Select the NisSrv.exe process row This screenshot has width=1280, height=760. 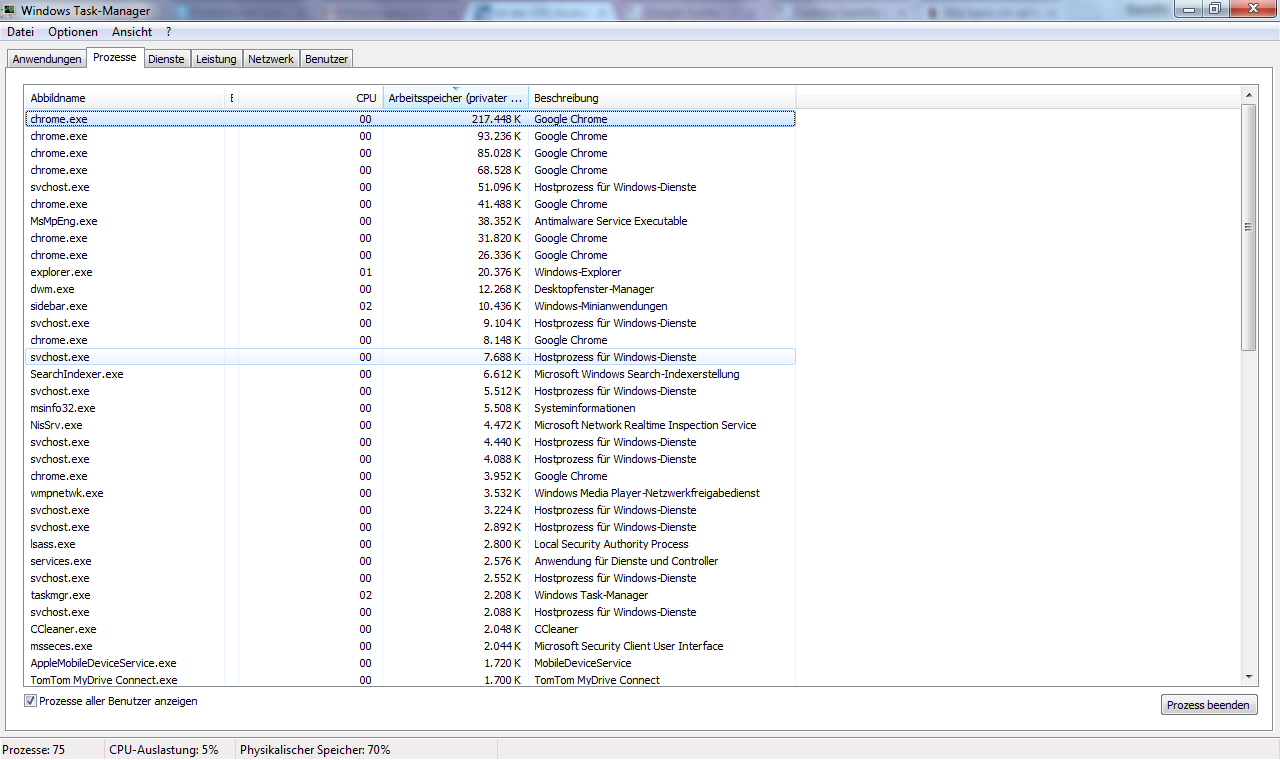[x=410, y=425]
